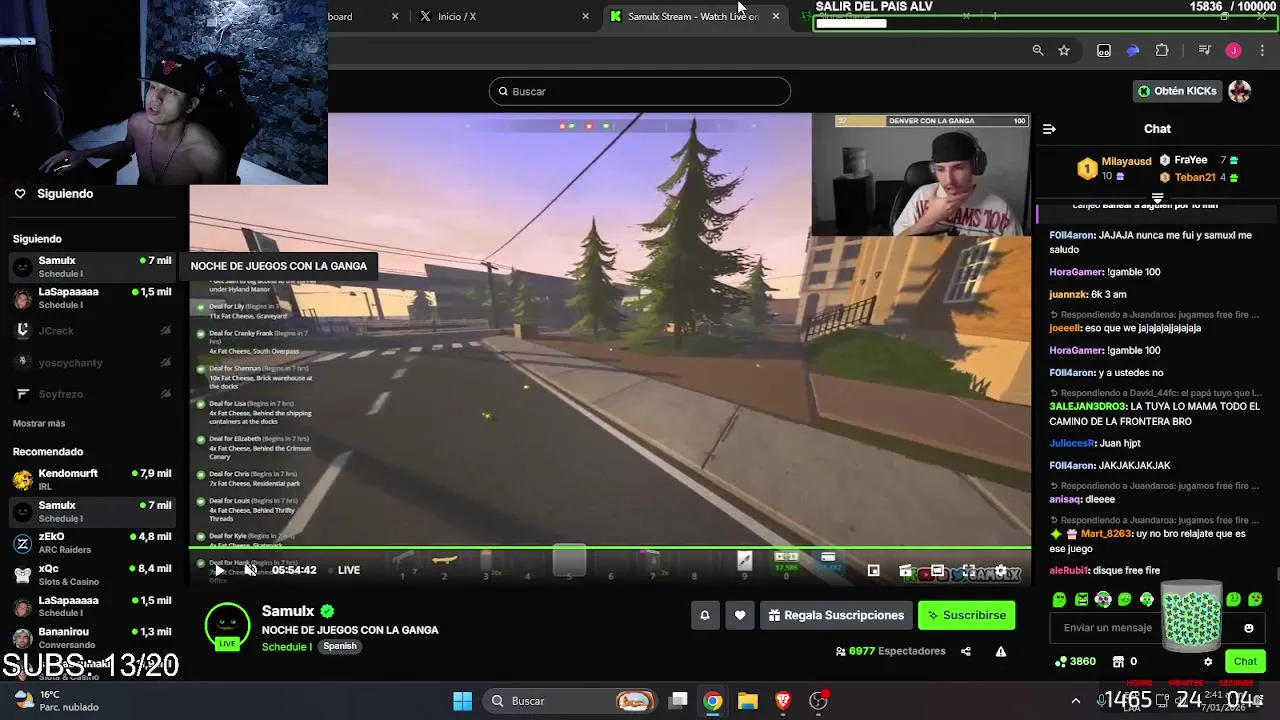Image resolution: width=1280 pixels, height=720 pixels.
Task: Open xQc Slots & Casino channel
Action: [92, 575]
